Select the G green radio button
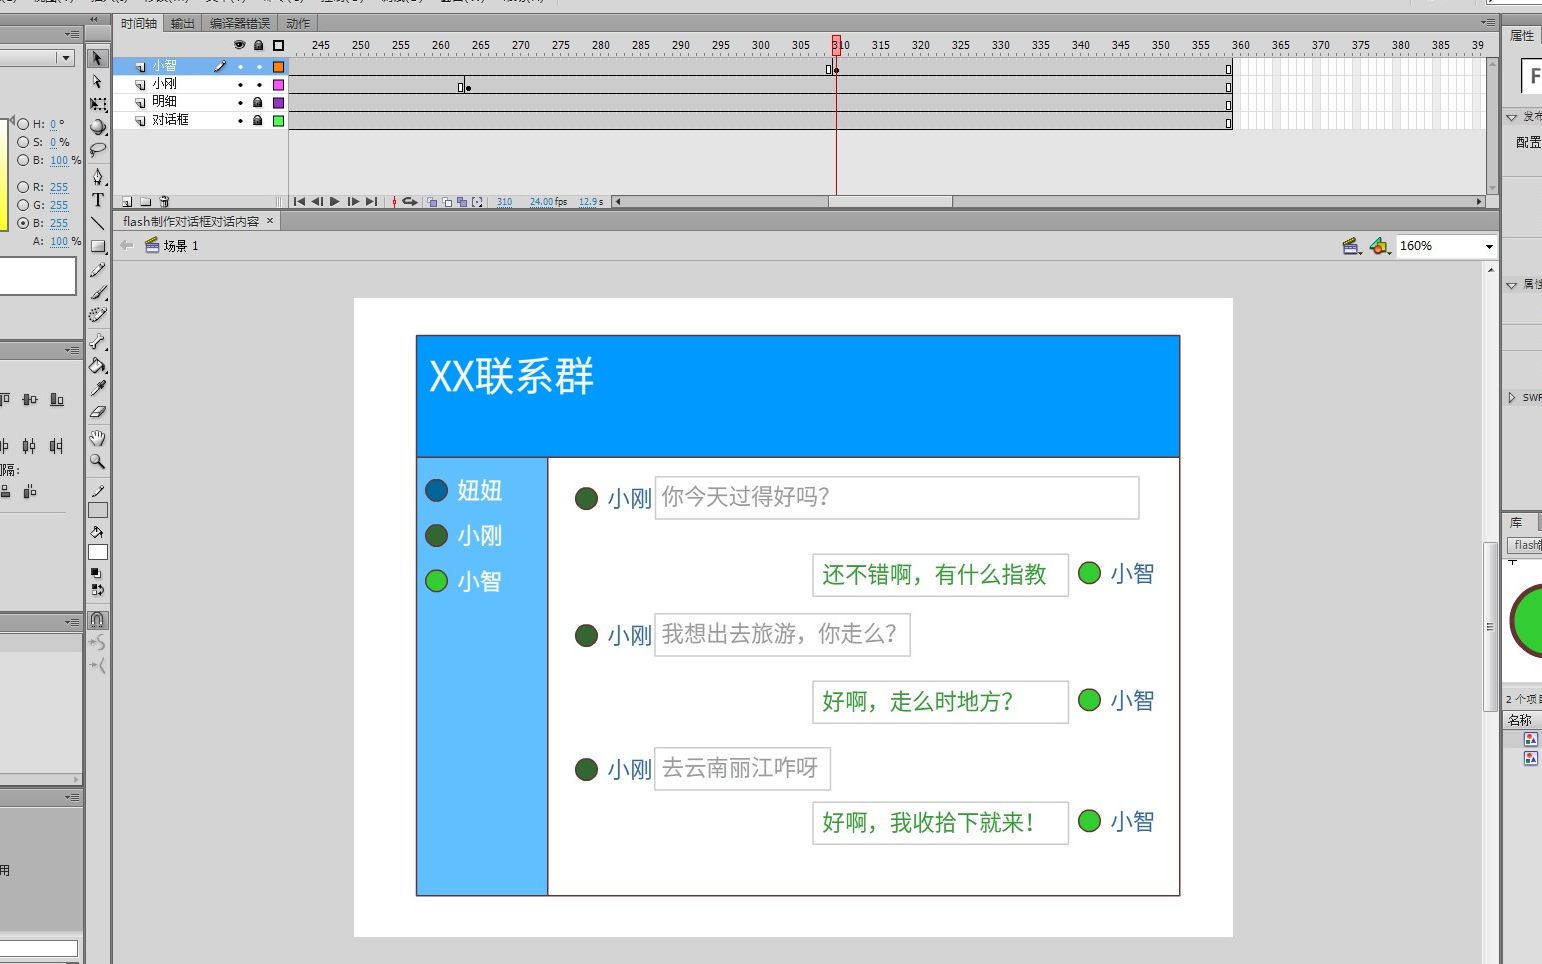Viewport: 1542px width, 964px height. [23, 205]
